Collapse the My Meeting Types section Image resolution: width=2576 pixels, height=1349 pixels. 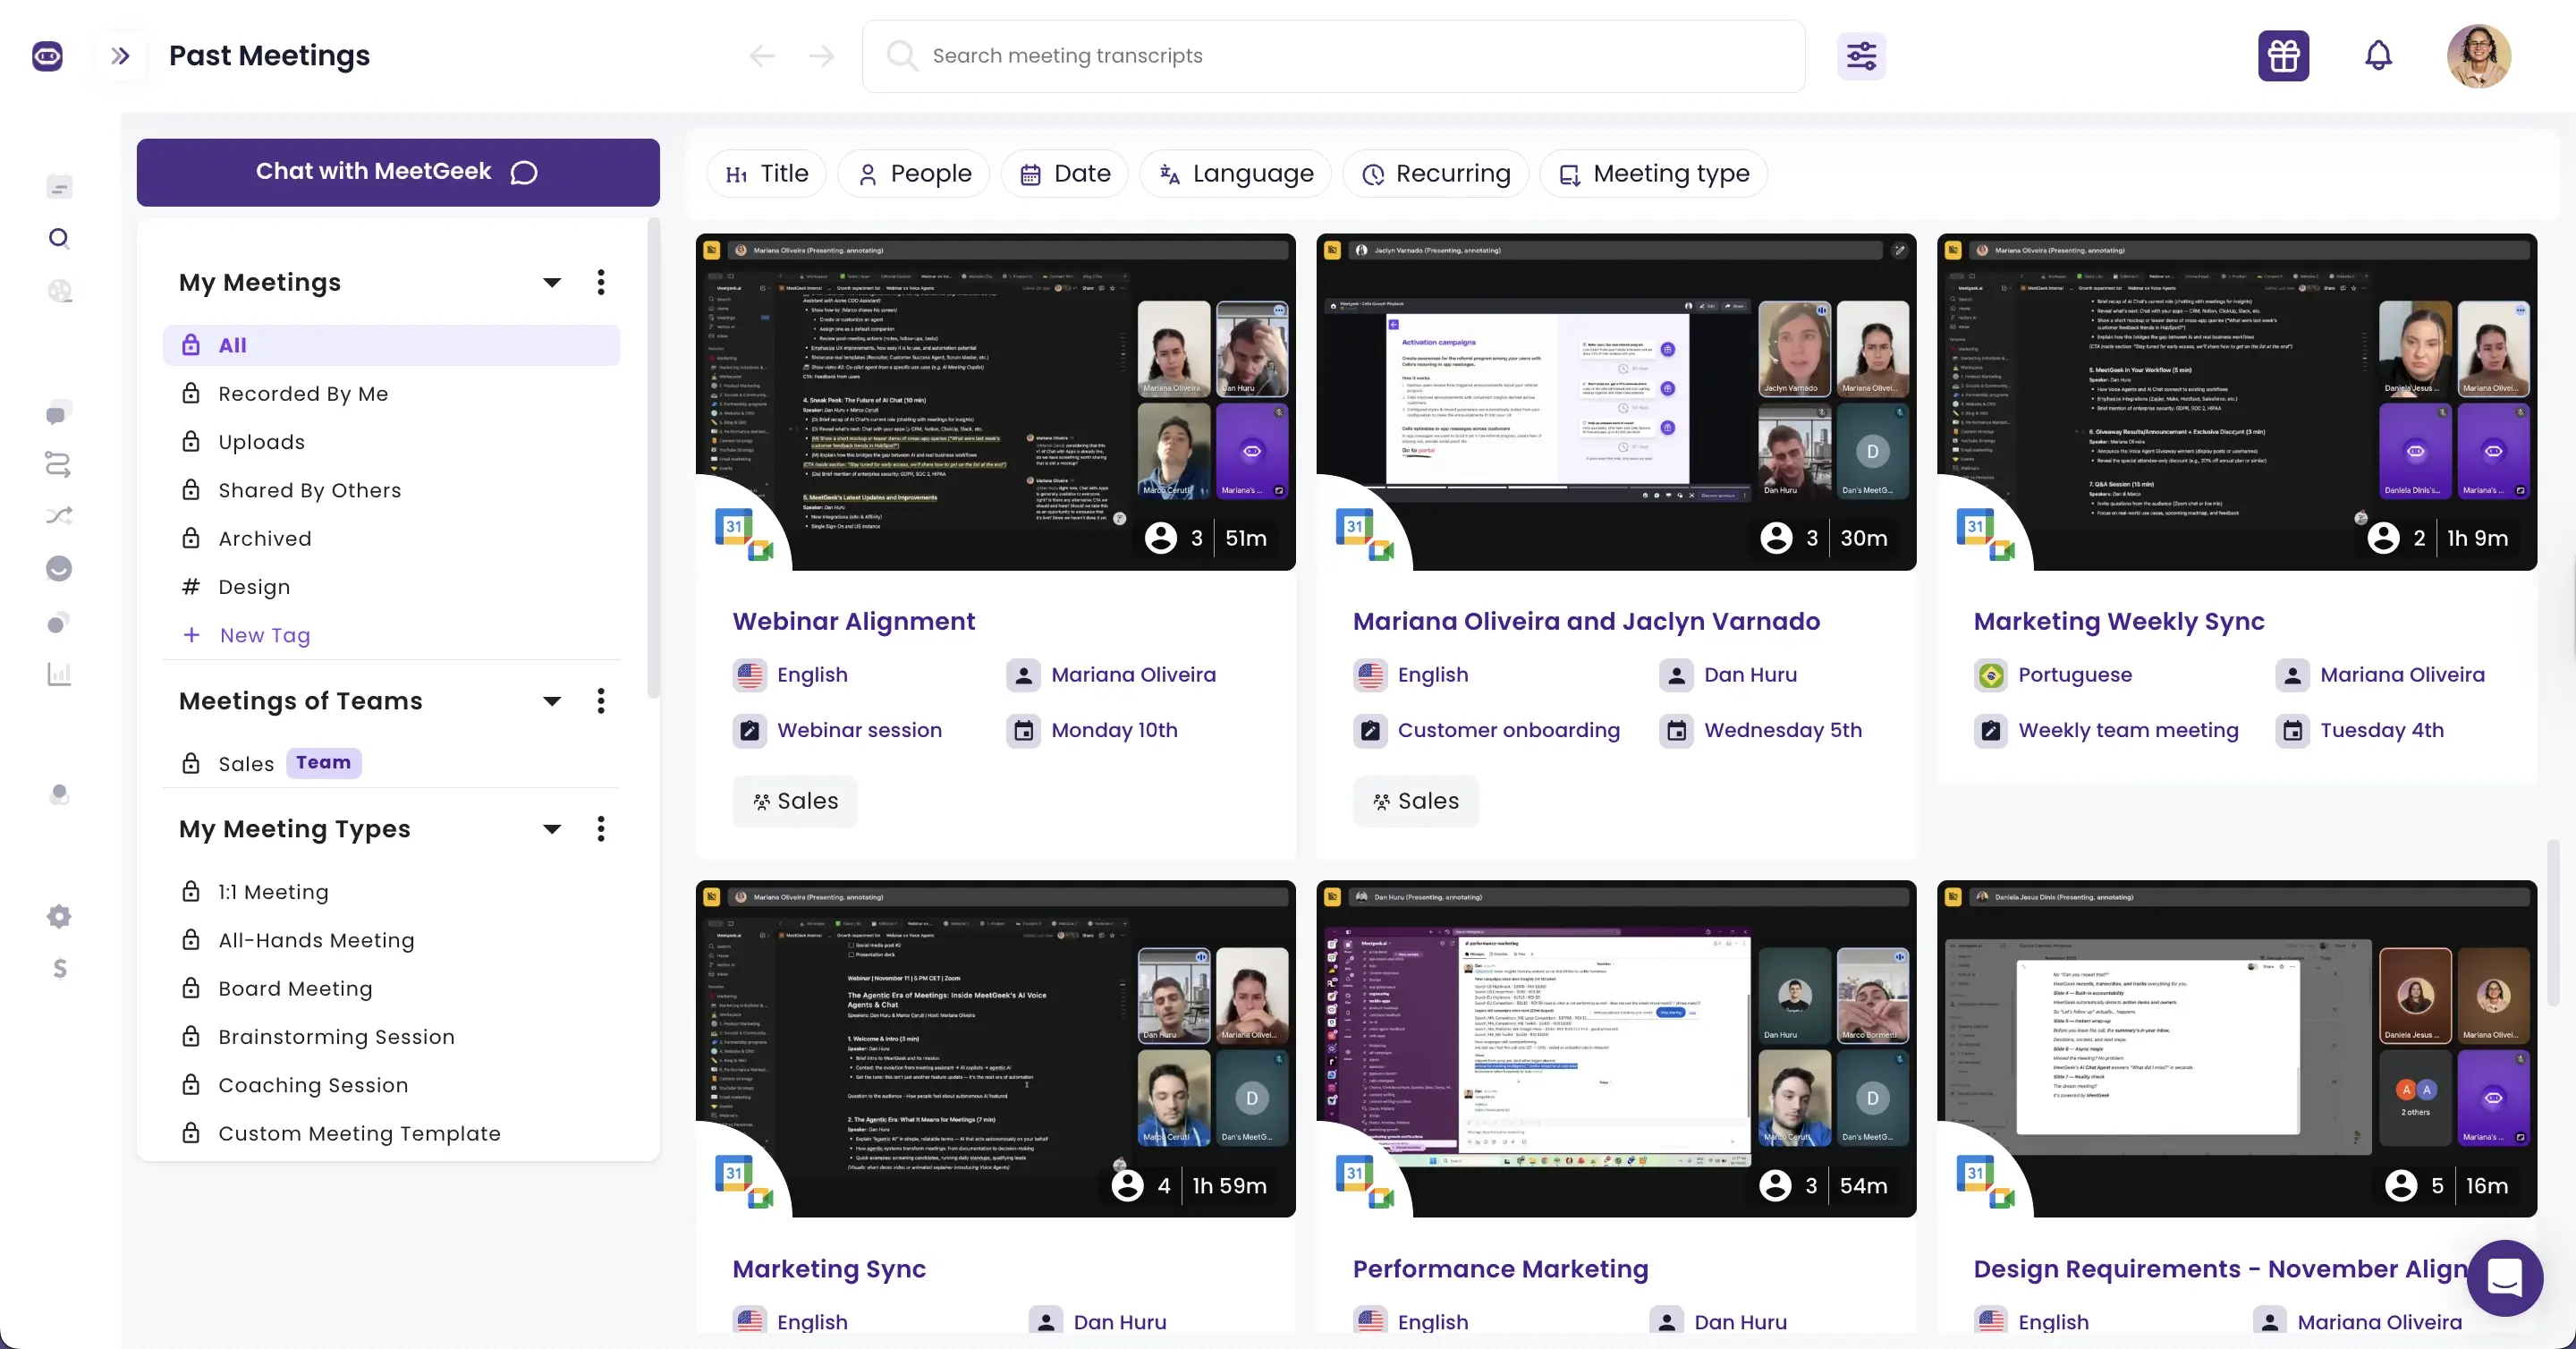tap(551, 829)
